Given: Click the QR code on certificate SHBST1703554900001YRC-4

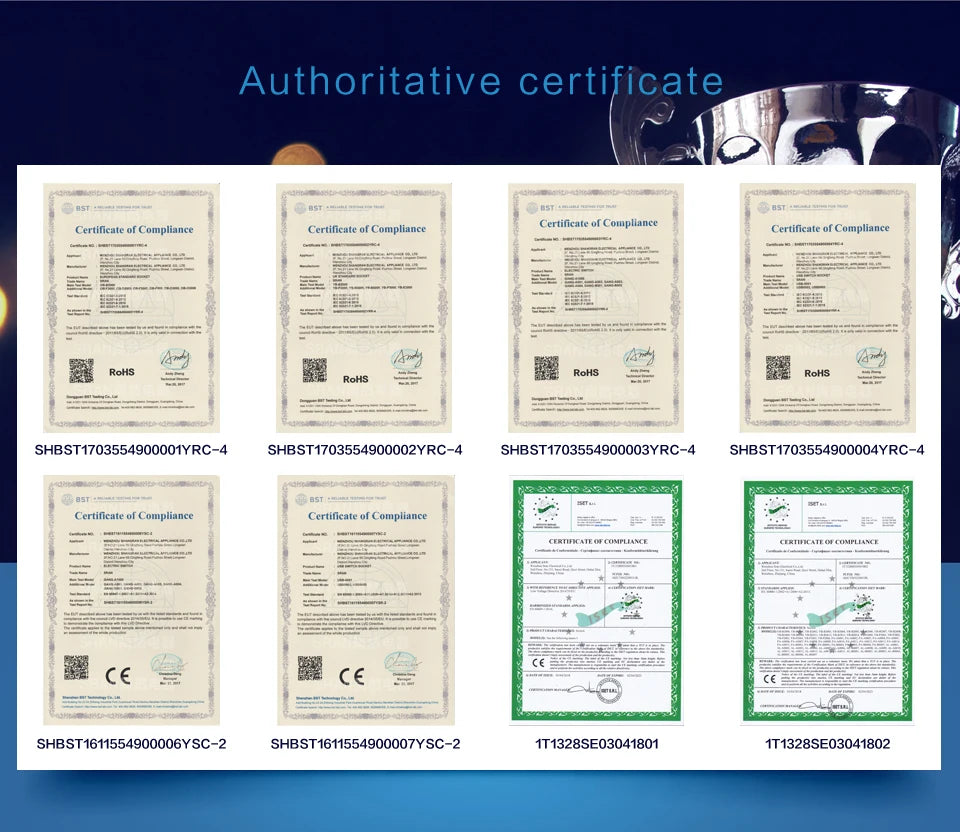Looking at the screenshot, I should click(x=81, y=371).
